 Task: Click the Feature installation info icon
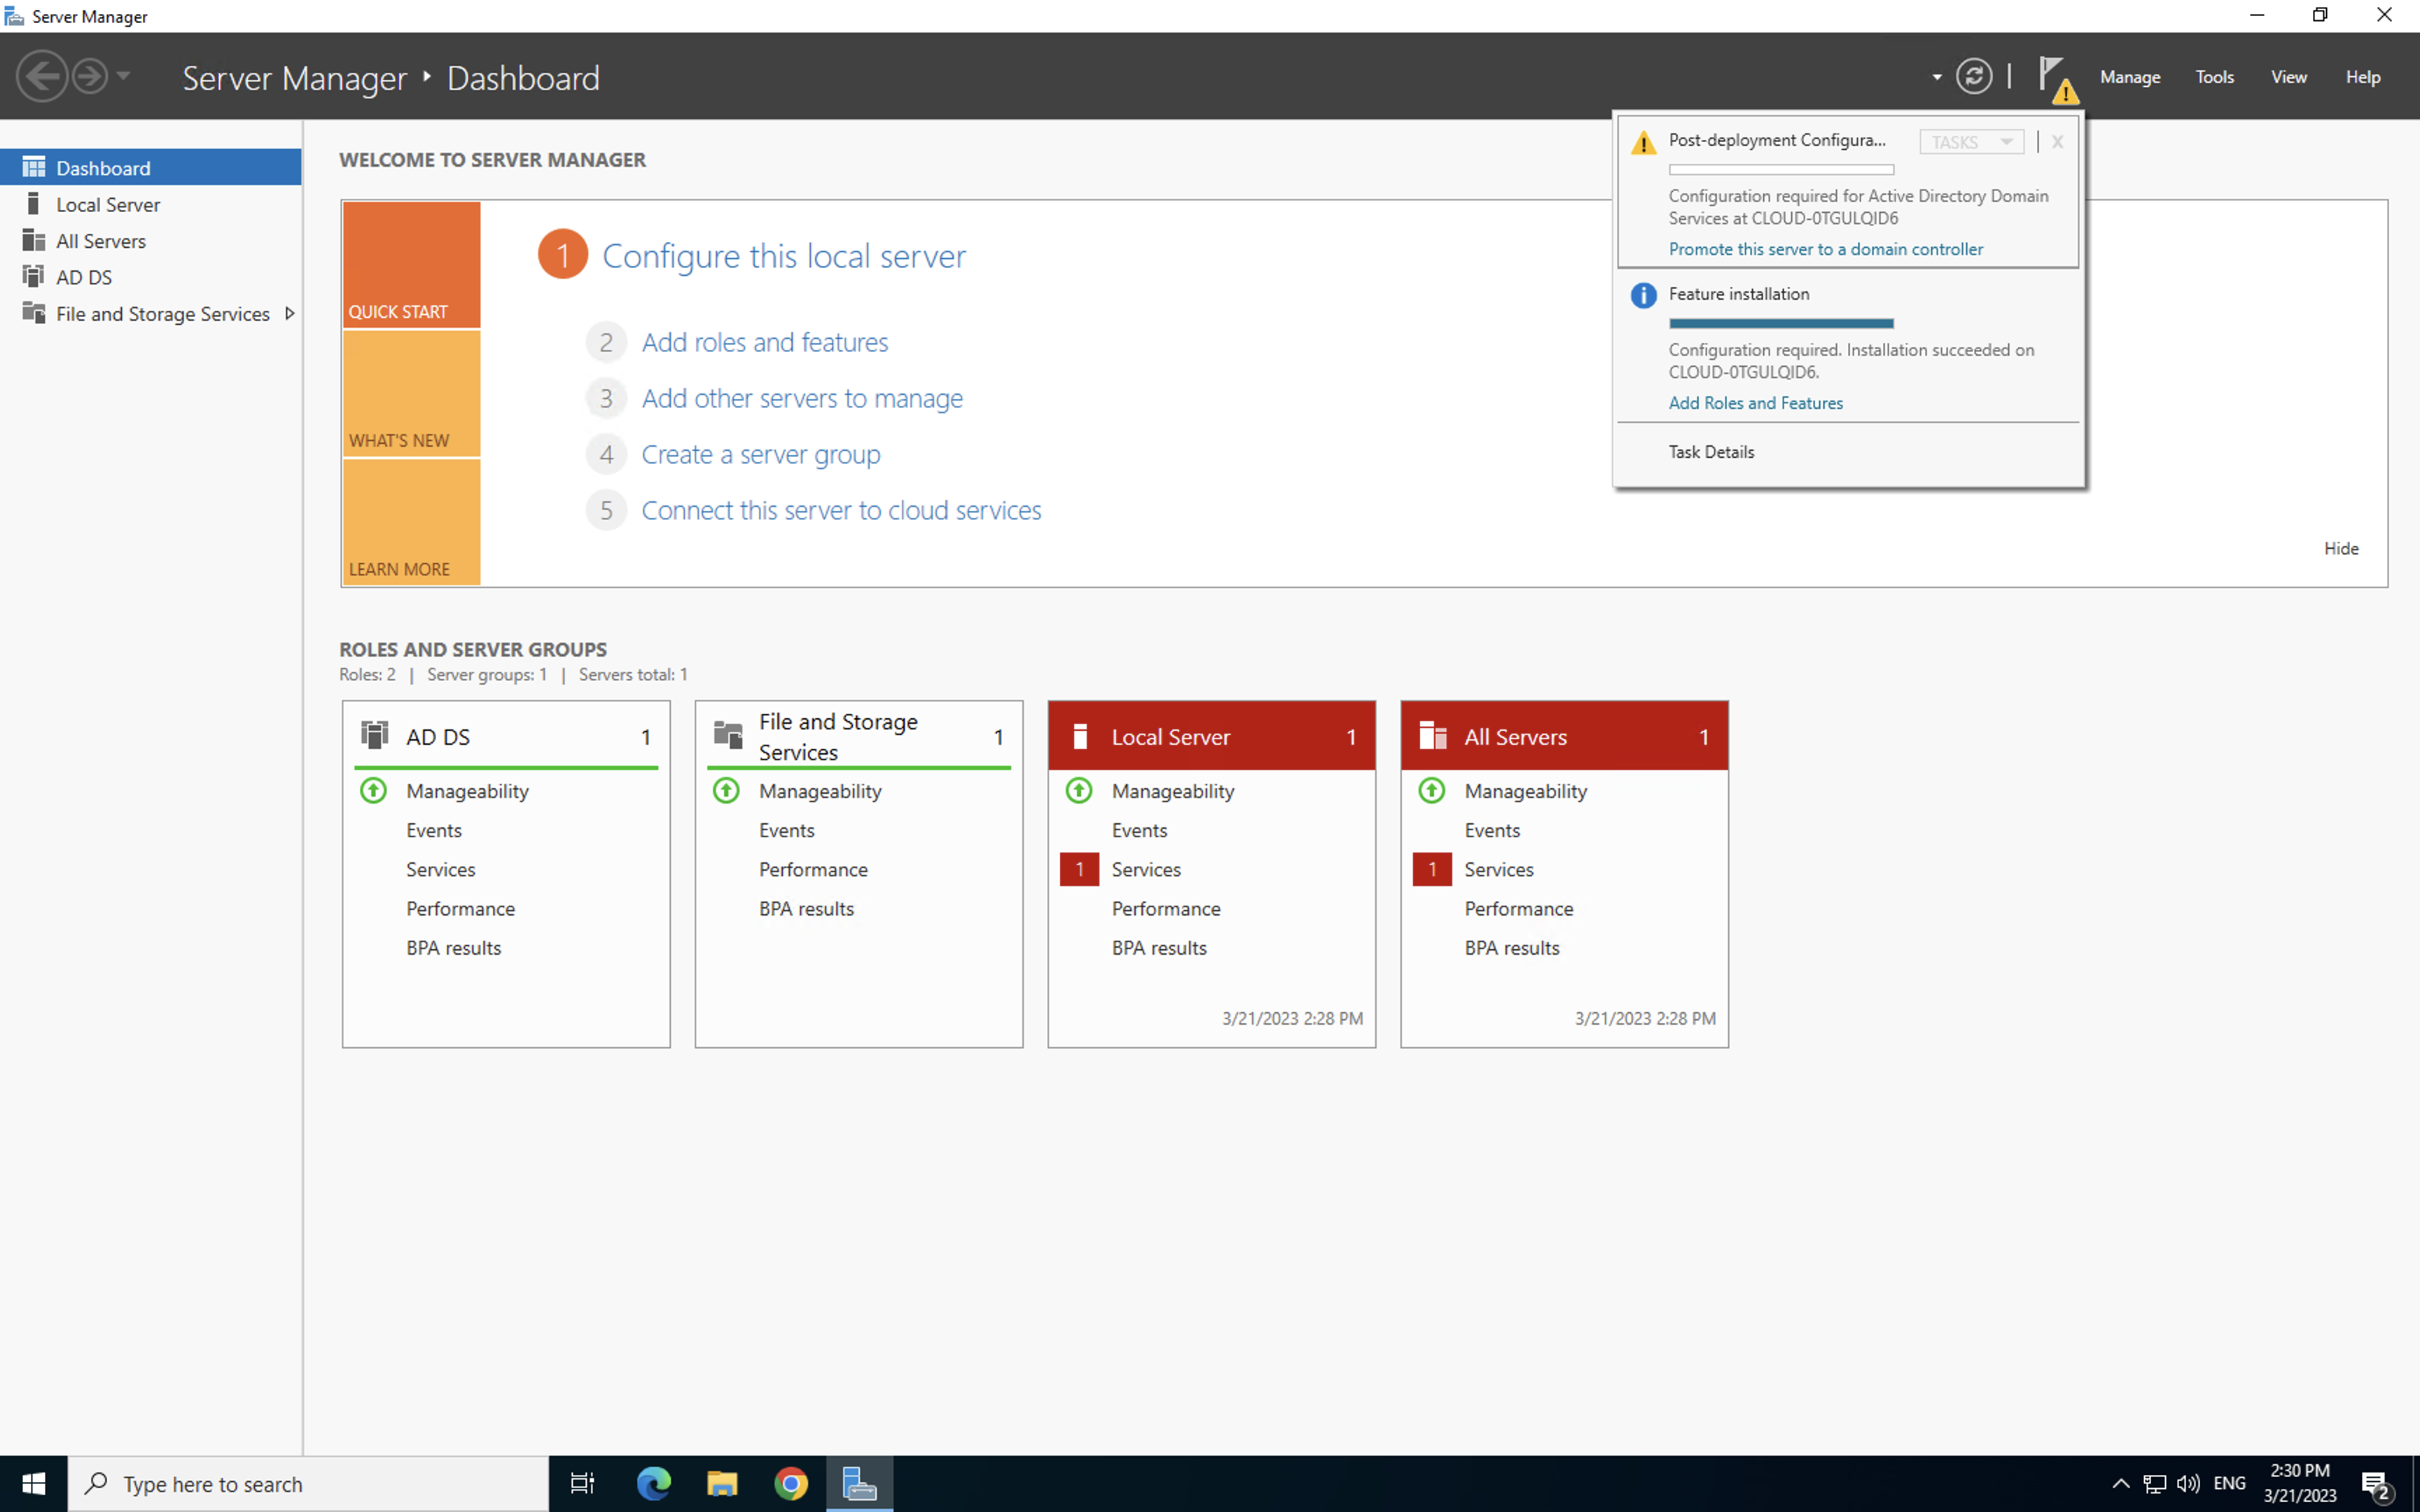[1643, 295]
